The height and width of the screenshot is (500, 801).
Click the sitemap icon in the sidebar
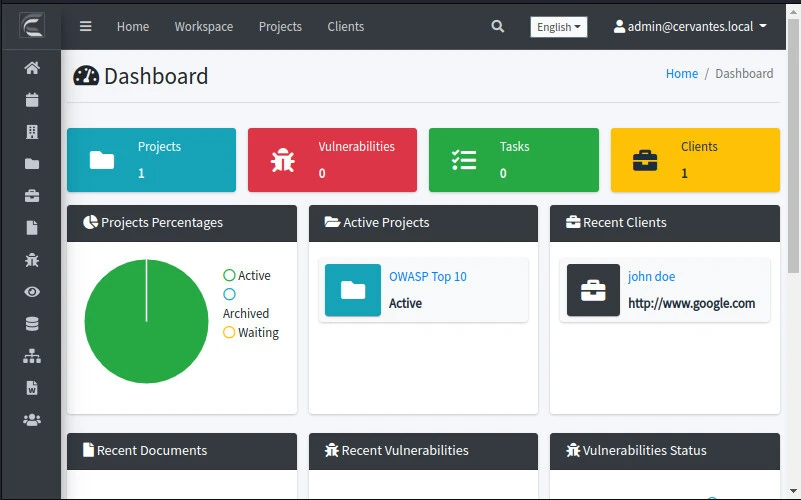coord(32,356)
